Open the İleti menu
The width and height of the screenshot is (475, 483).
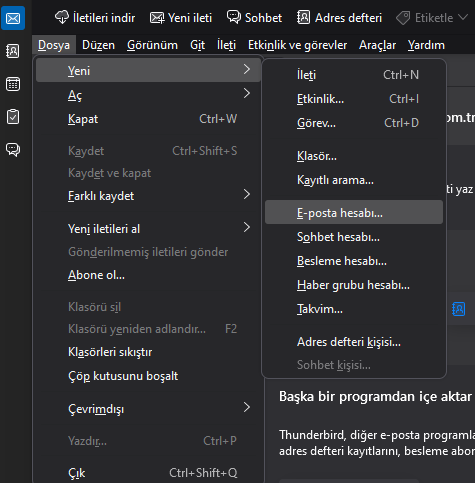(226, 45)
